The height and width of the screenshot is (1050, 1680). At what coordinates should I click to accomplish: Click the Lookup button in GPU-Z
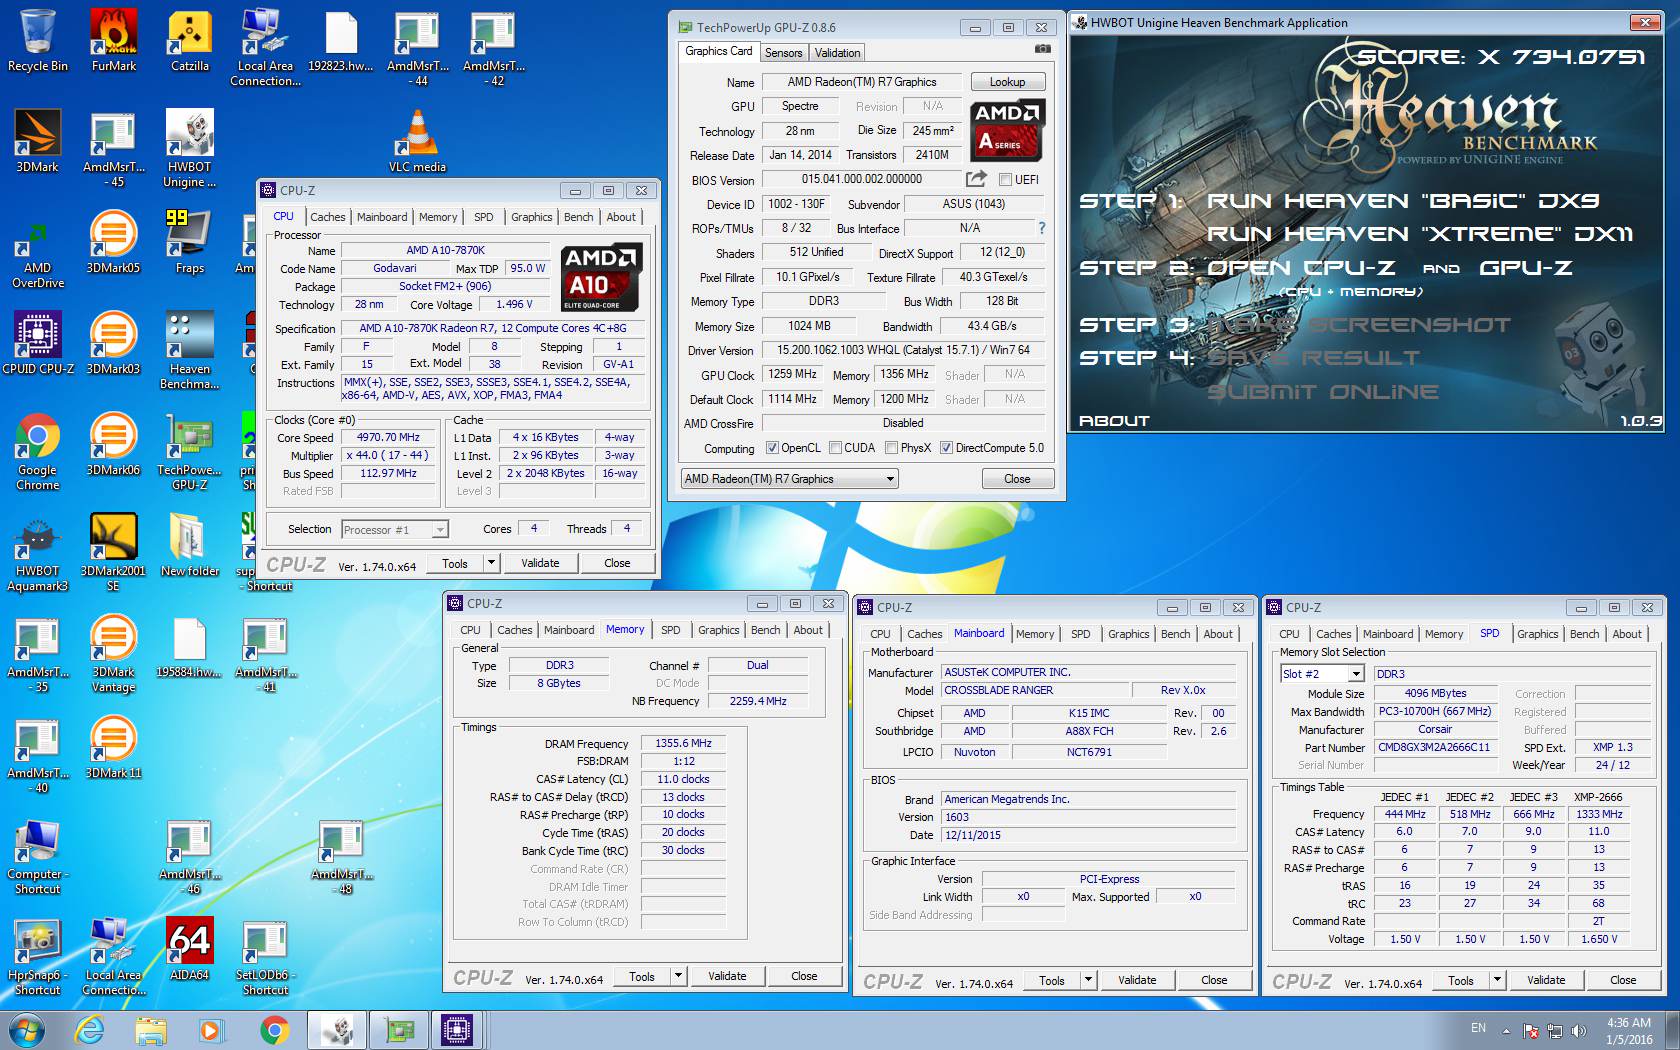point(1007,82)
